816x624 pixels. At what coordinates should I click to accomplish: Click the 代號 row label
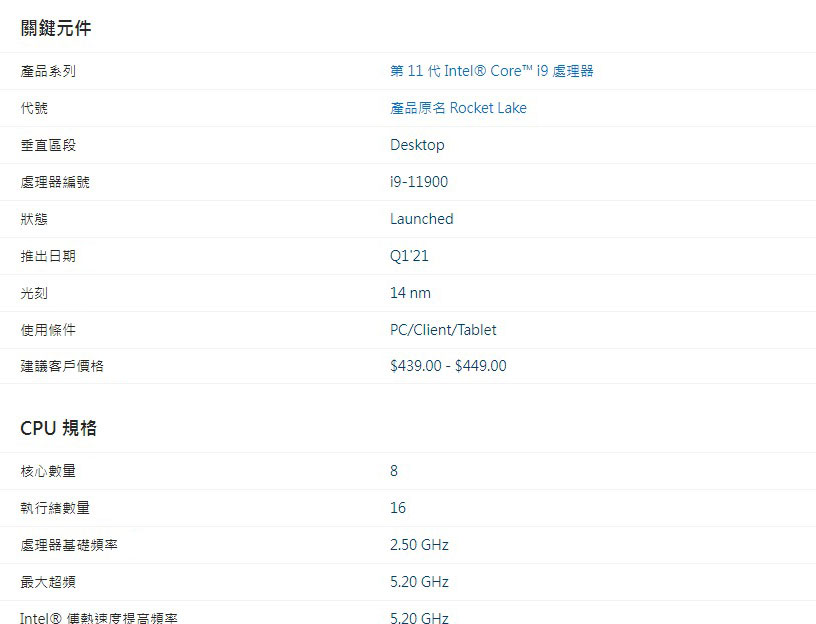point(34,108)
